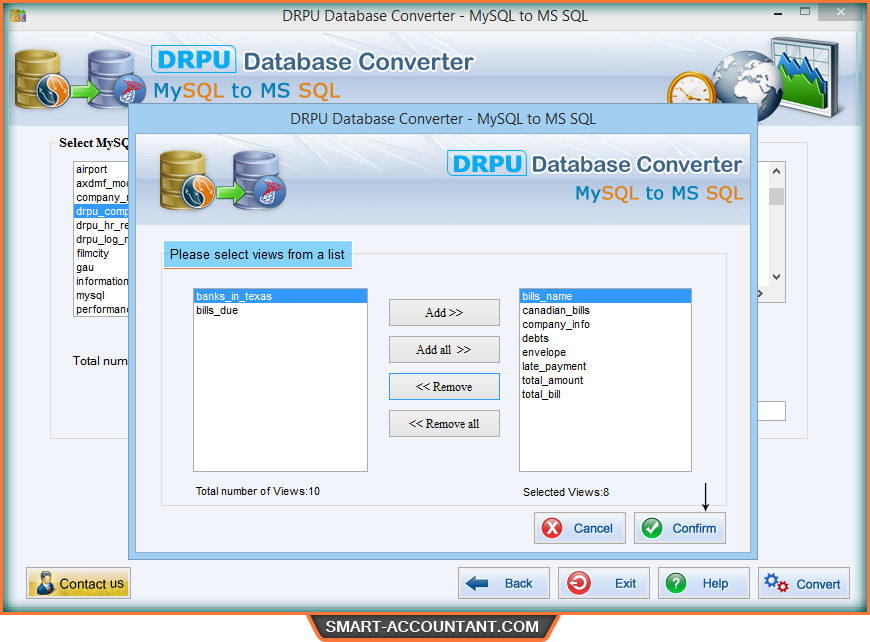Viewport: 870px width, 642px height.
Task: Click the blue Back arrow icon
Action: pyautogui.click(x=477, y=583)
